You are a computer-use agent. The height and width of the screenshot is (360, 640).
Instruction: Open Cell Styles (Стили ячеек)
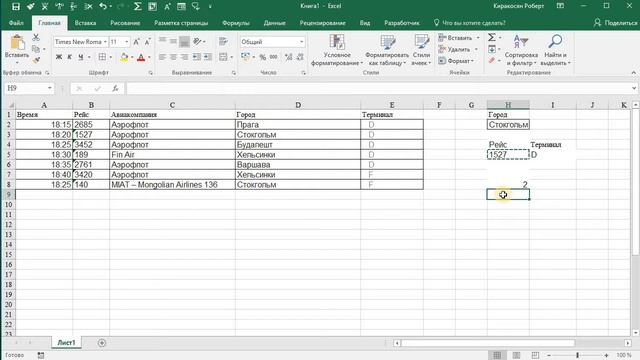pos(421,51)
